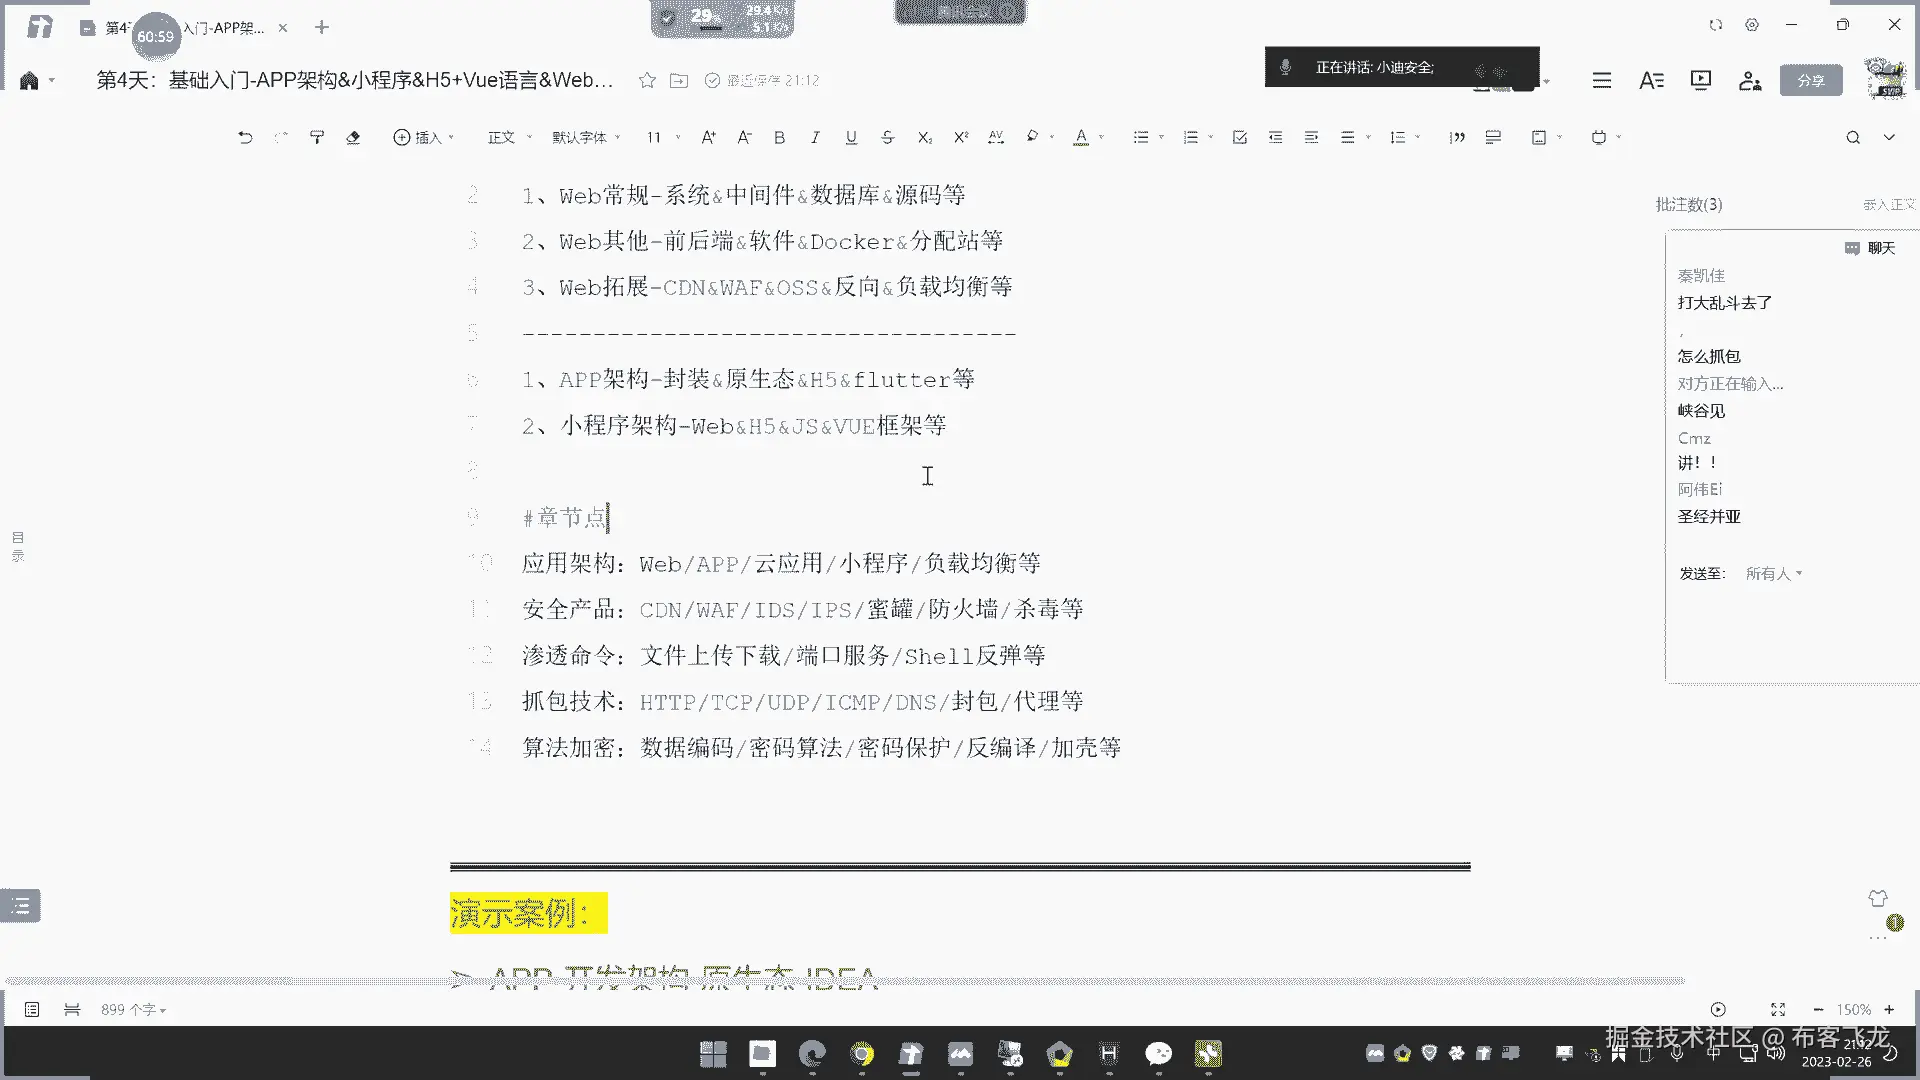Insert a quote block
Viewport: 1920px width, 1080px height.
pyautogui.click(x=1457, y=137)
